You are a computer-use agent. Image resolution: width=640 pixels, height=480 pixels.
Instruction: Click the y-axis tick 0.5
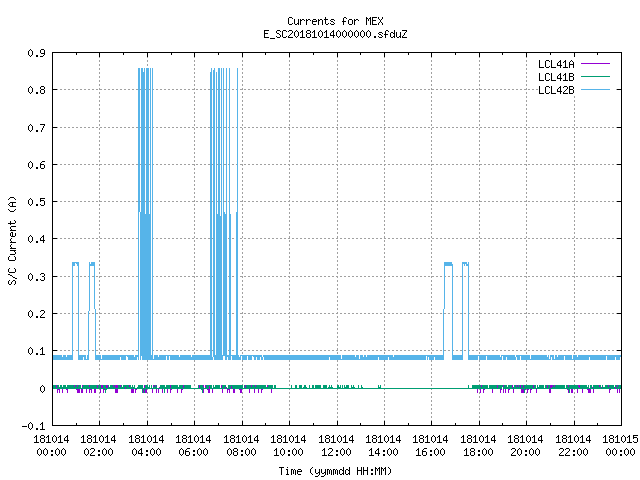tap(36, 202)
